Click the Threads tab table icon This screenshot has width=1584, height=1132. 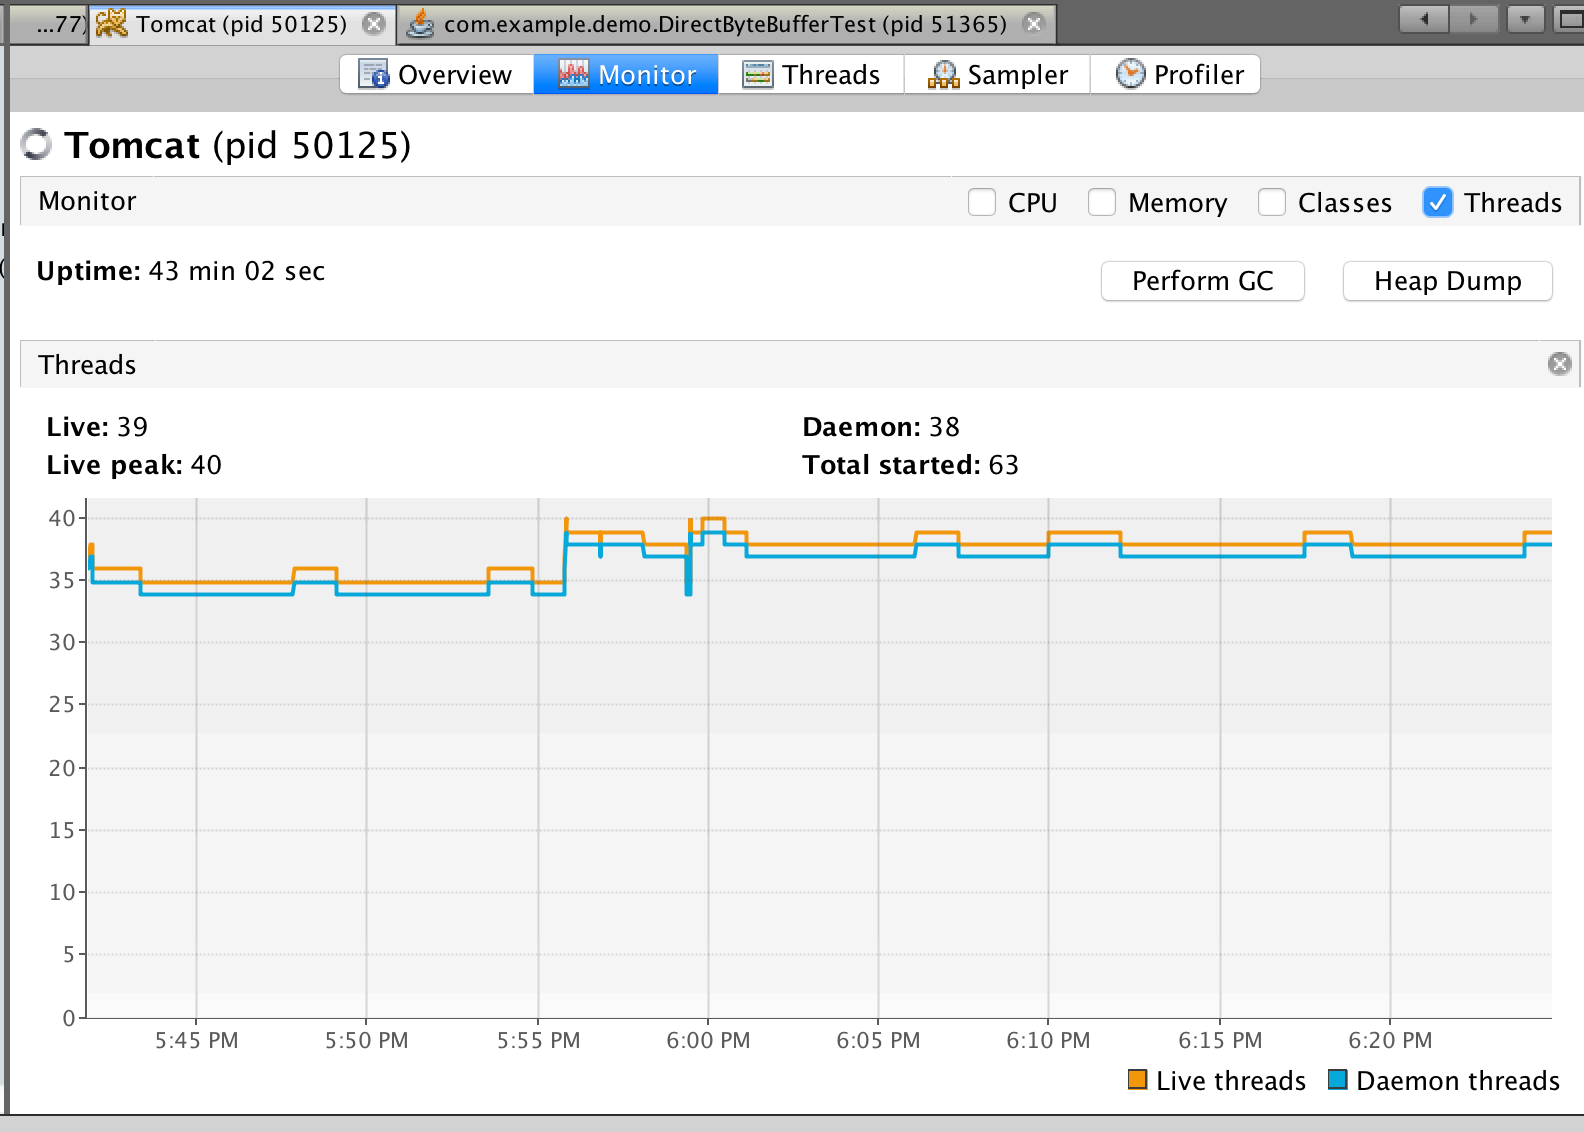point(758,74)
